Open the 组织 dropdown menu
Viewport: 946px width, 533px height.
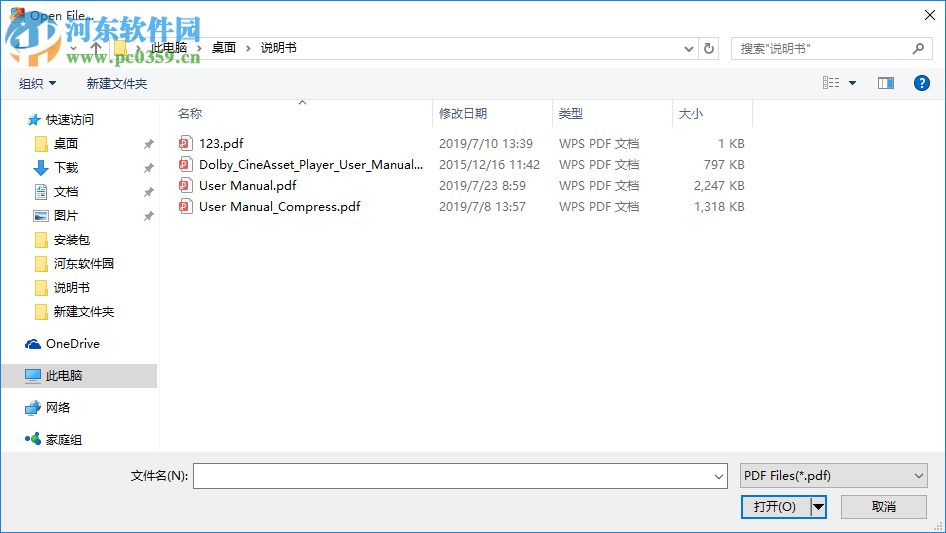tap(37, 83)
